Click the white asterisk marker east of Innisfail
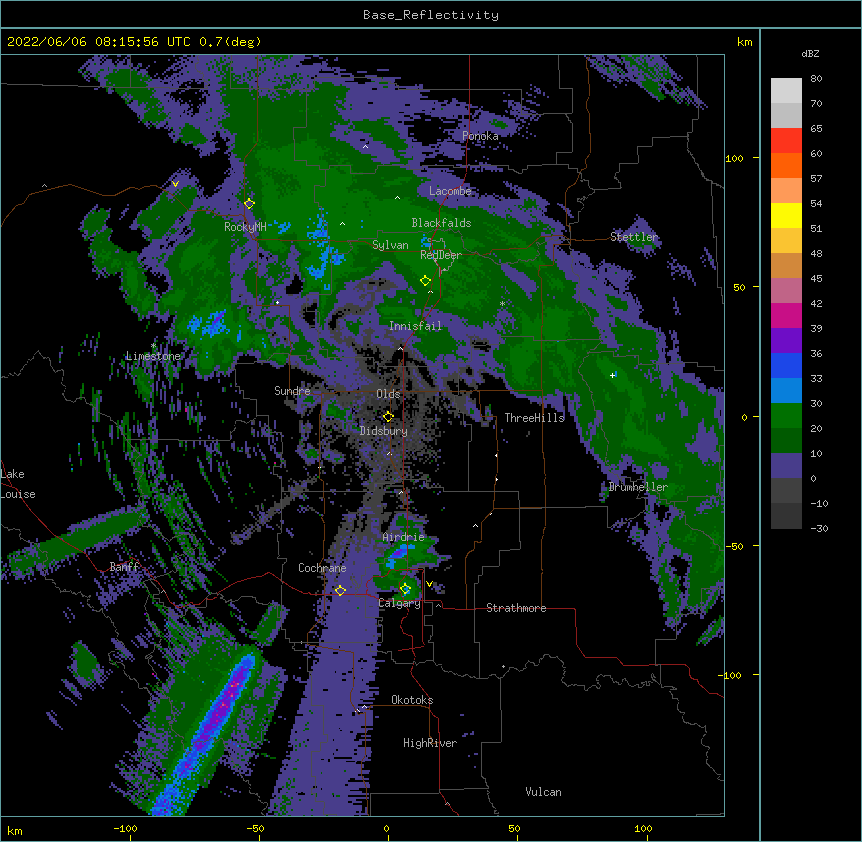This screenshot has height=842, width=862. [x=502, y=304]
